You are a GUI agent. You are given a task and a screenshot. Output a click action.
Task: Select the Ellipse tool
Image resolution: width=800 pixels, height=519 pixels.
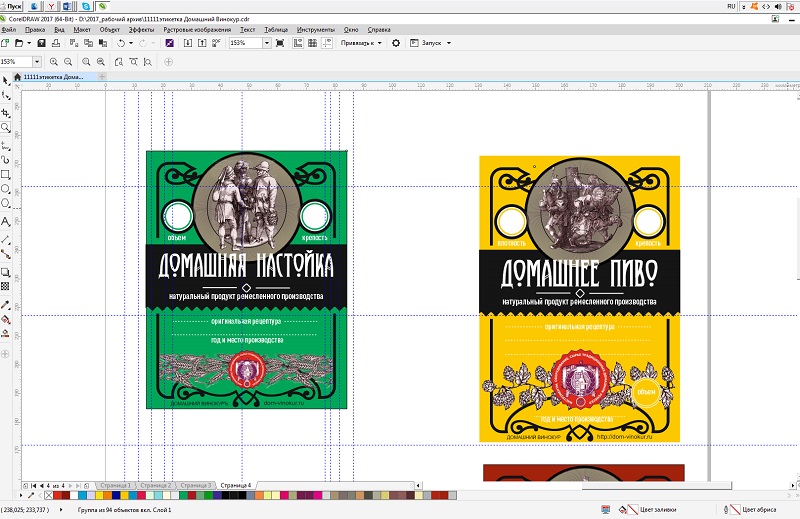6,189
